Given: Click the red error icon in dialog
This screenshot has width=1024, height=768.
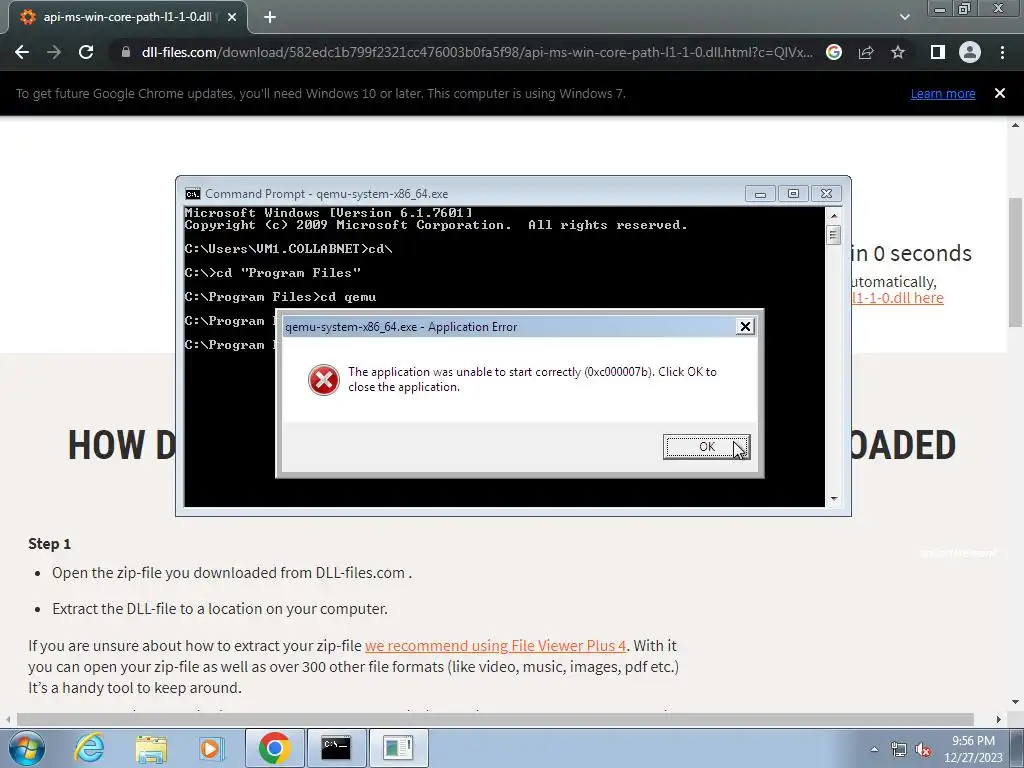Looking at the screenshot, I should pyautogui.click(x=324, y=379).
